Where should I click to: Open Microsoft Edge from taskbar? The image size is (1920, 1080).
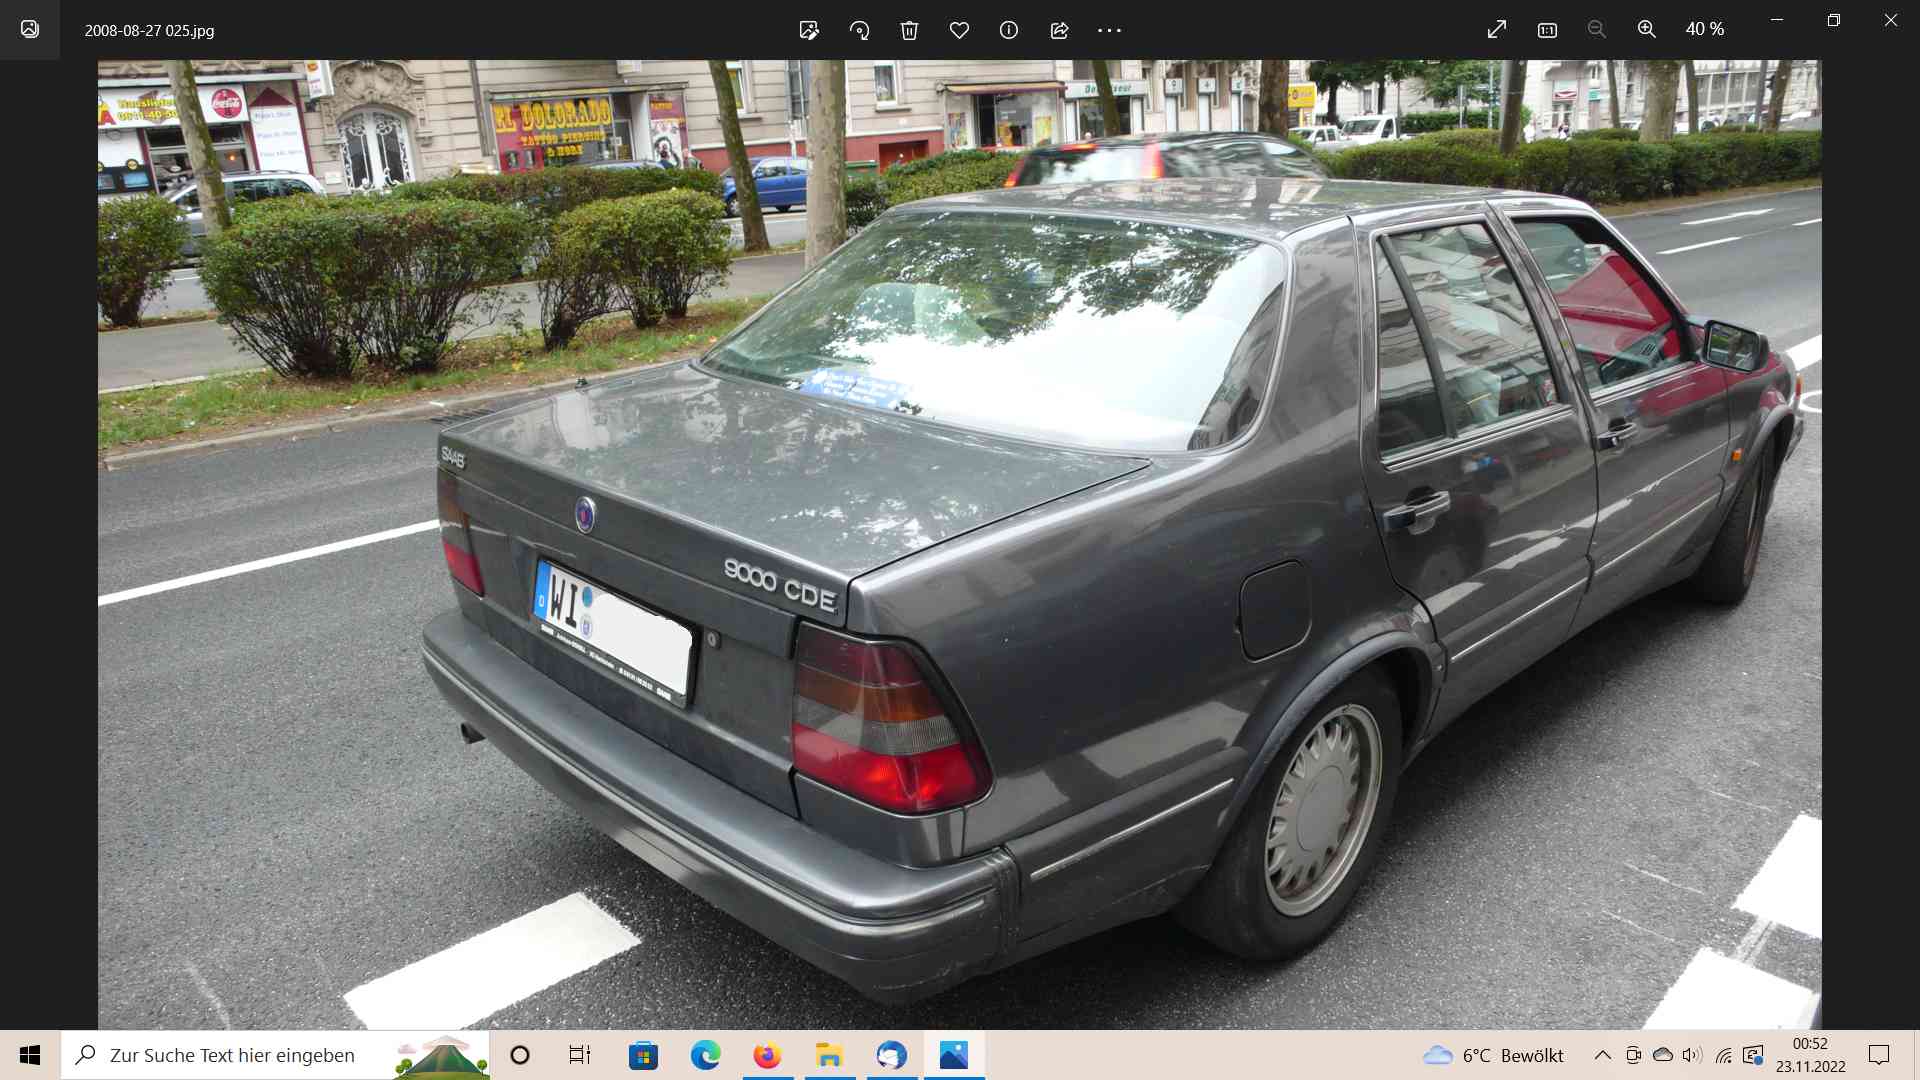tap(705, 1055)
